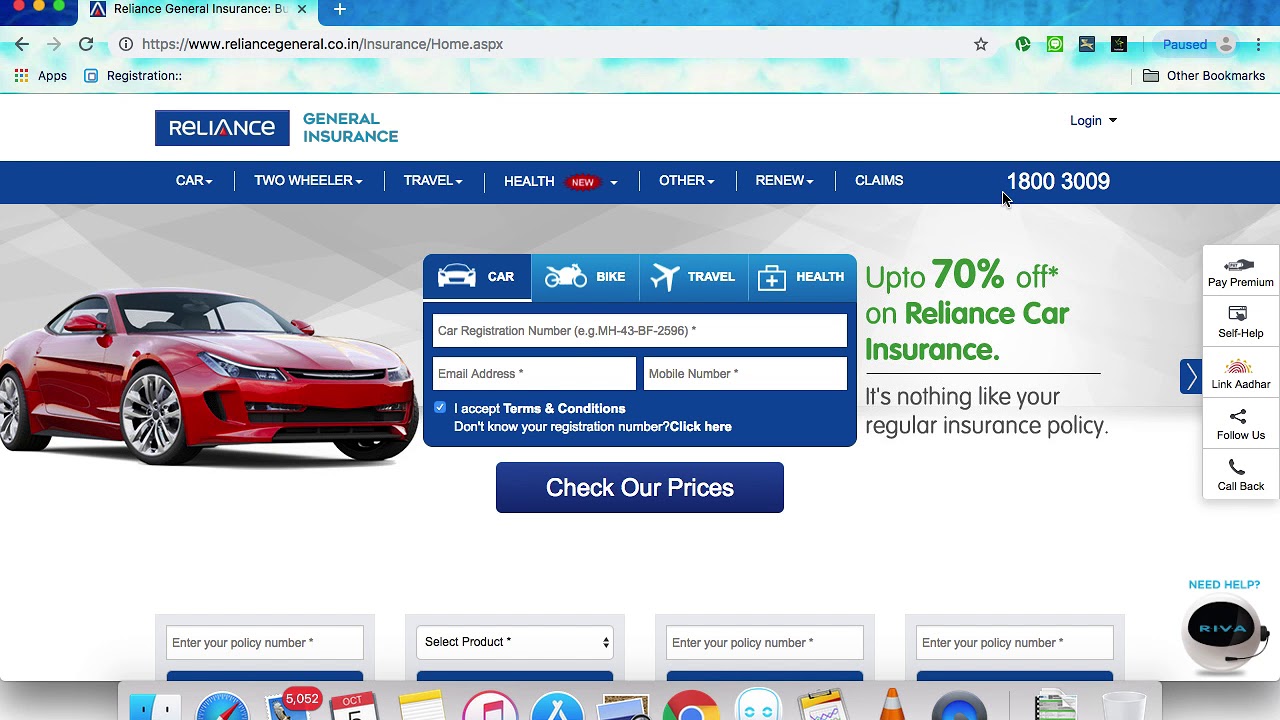Click the Email Address field
The image size is (1280, 720).
tap(534, 374)
